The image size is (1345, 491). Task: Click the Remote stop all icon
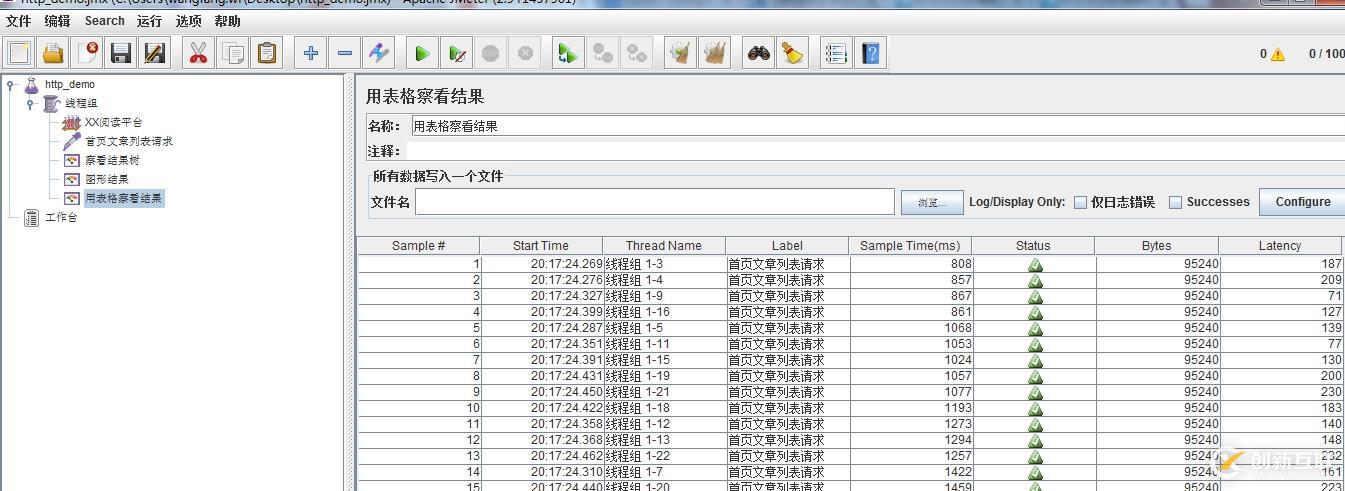602,53
